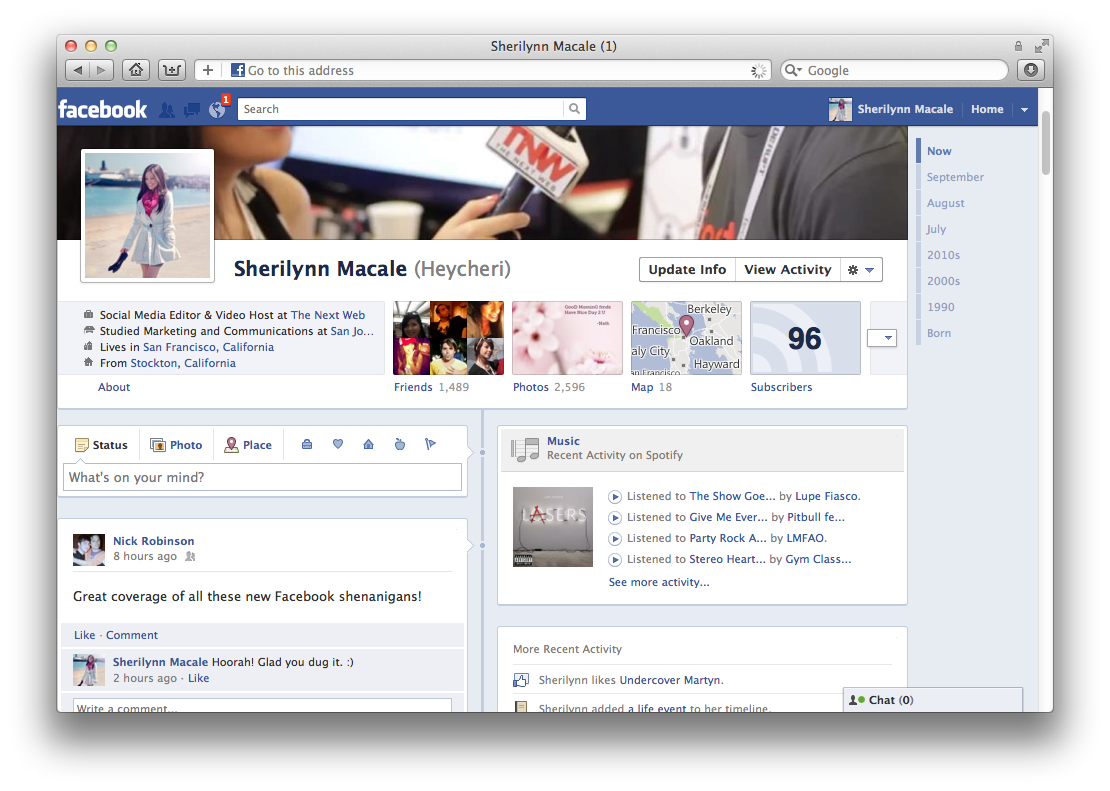Image resolution: width=1110 pixels, height=791 pixels.
Task: Click the house living life event icon
Action: tap(368, 444)
